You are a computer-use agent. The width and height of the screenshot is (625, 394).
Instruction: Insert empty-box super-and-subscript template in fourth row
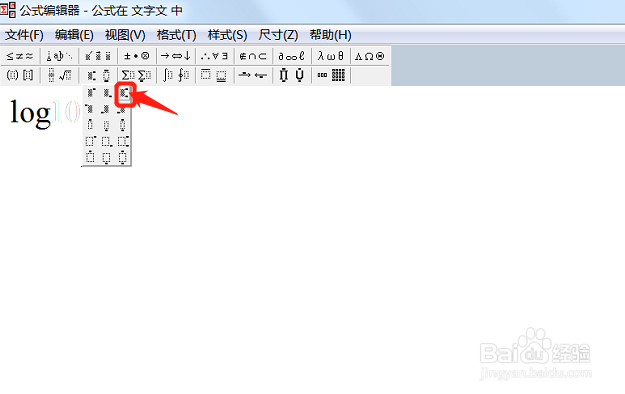pyautogui.click(x=123, y=141)
